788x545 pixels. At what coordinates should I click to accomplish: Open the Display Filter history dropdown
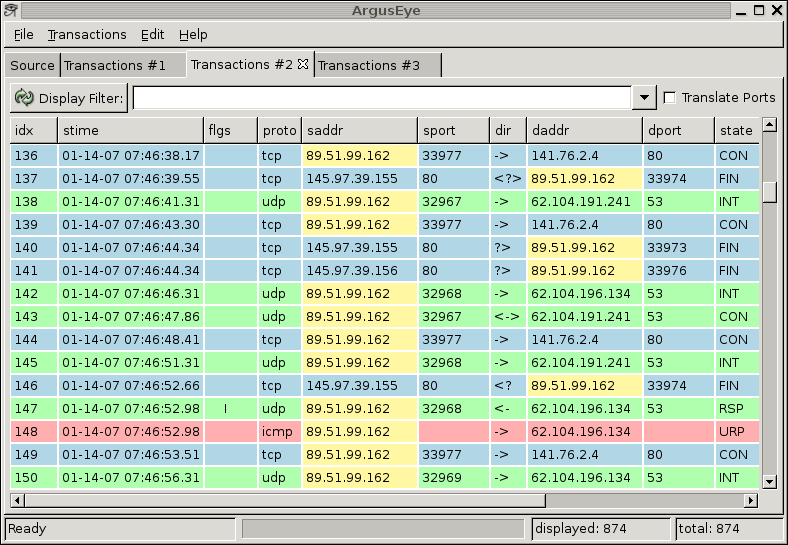[644, 98]
